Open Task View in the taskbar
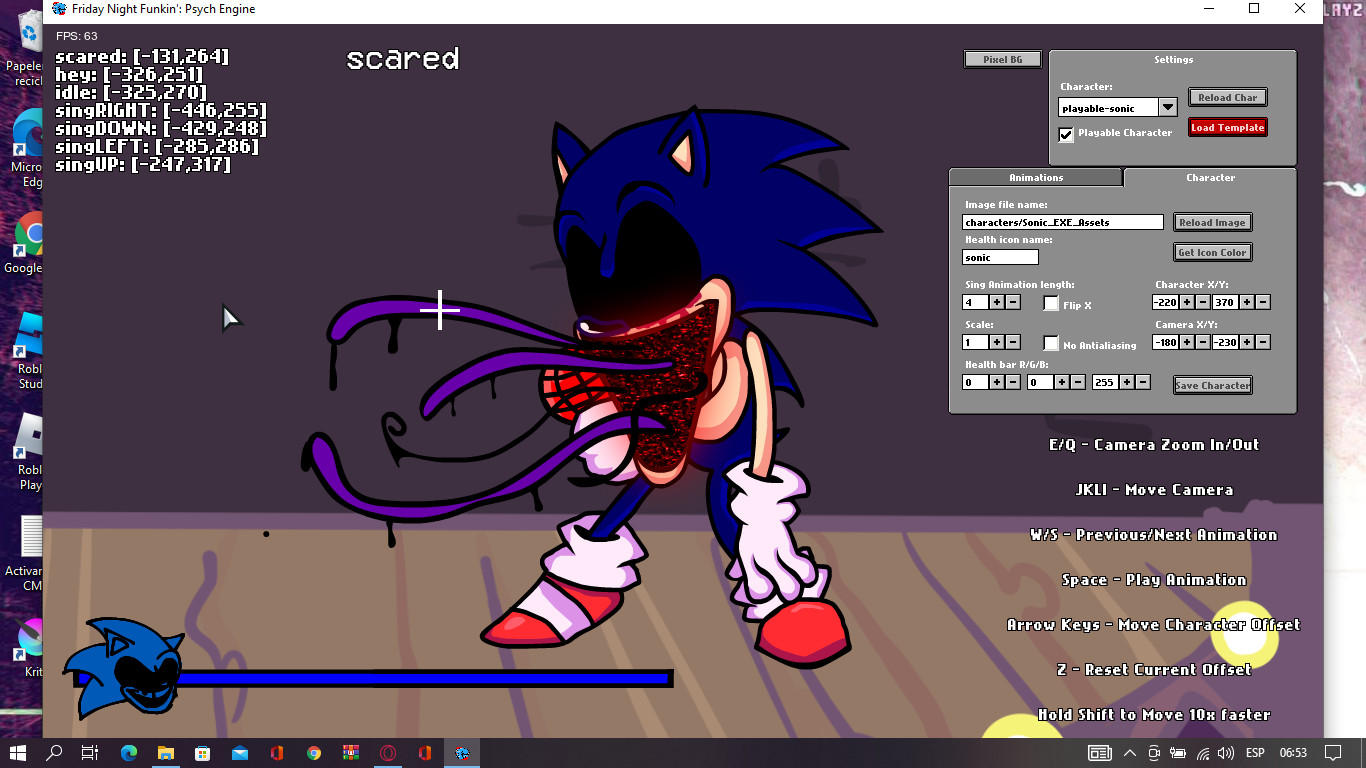The width and height of the screenshot is (1366, 768). coord(90,753)
